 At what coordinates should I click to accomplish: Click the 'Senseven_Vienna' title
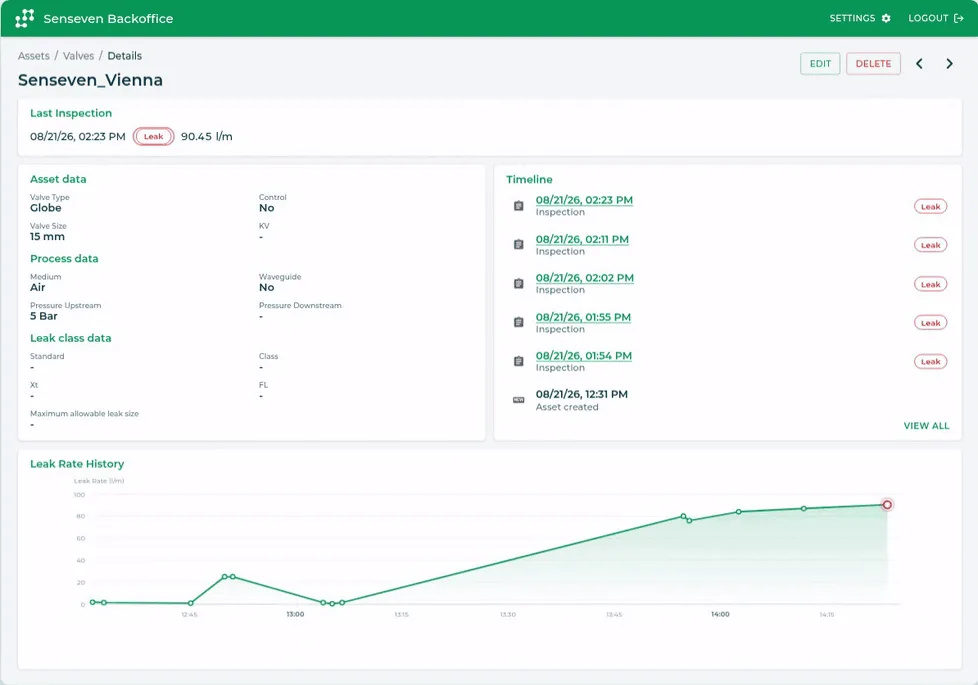click(x=90, y=80)
